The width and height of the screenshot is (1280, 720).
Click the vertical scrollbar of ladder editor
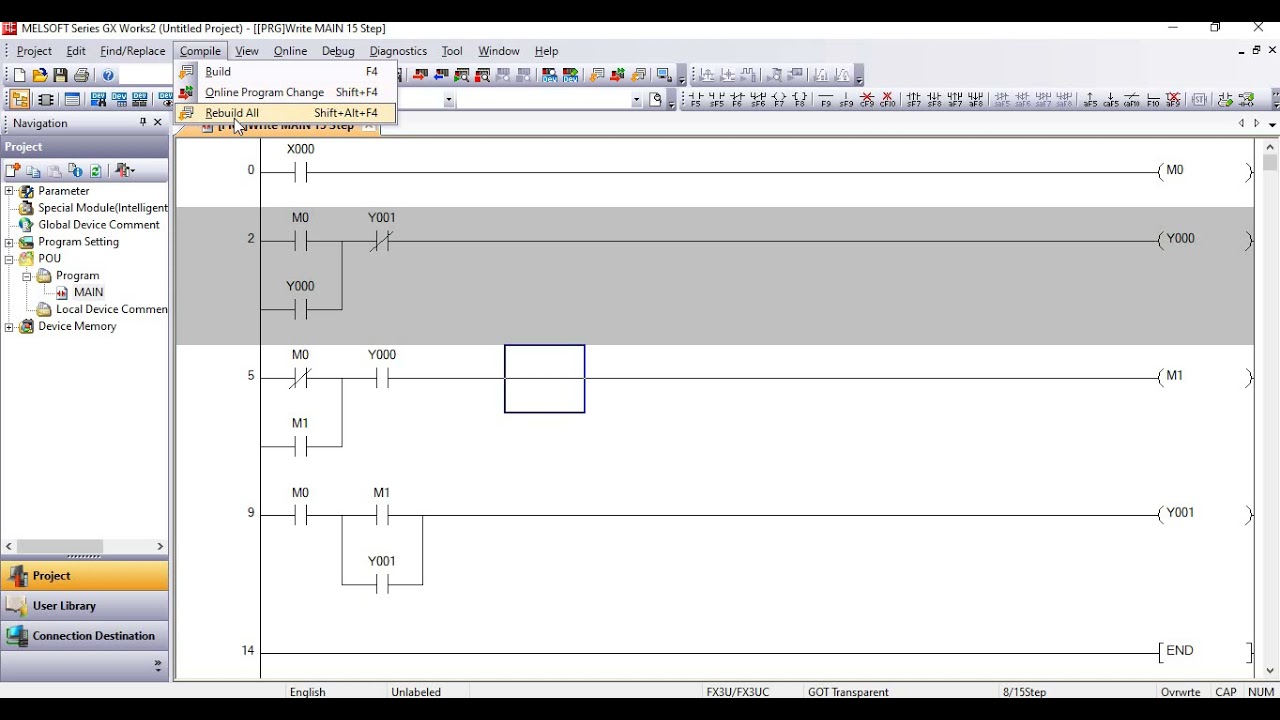coord(1270,410)
